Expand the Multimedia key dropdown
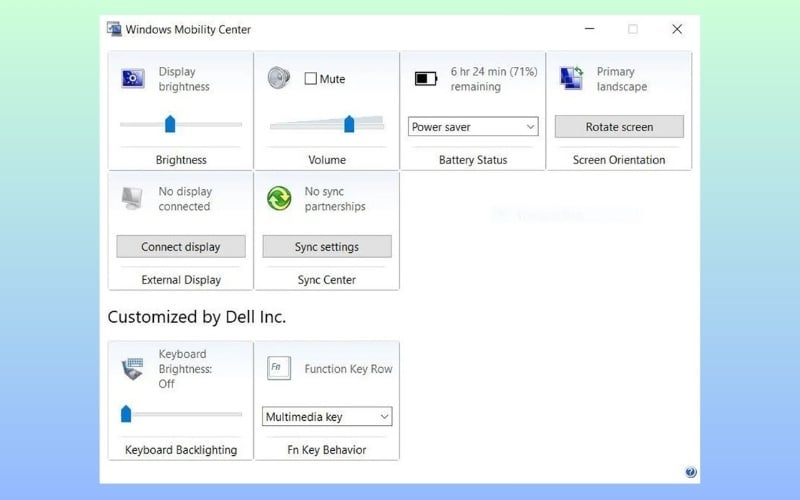Screen dimensions: 800x500 coord(327,416)
